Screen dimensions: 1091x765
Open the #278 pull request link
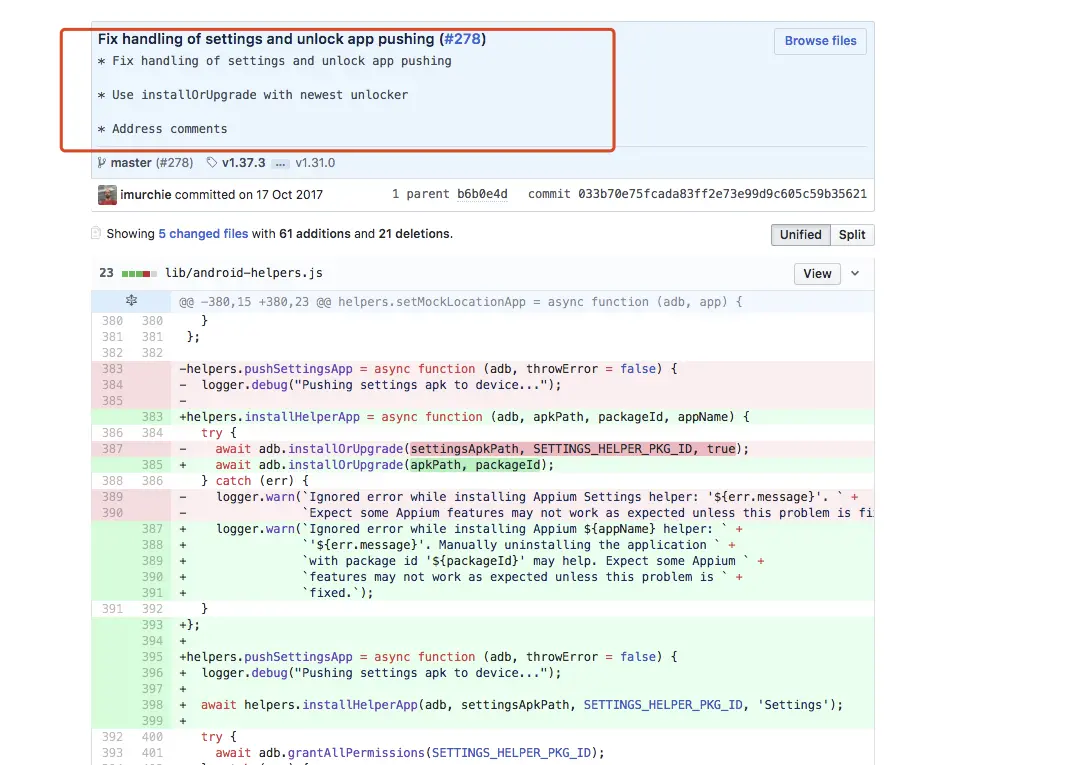(462, 39)
